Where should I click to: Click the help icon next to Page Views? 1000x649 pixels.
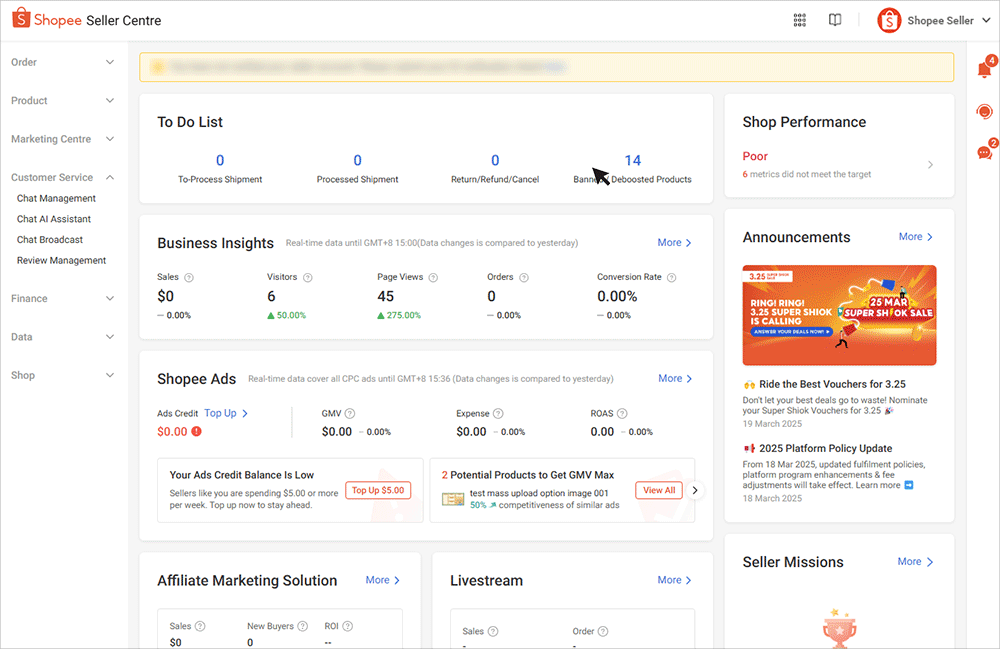(x=433, y=277)
